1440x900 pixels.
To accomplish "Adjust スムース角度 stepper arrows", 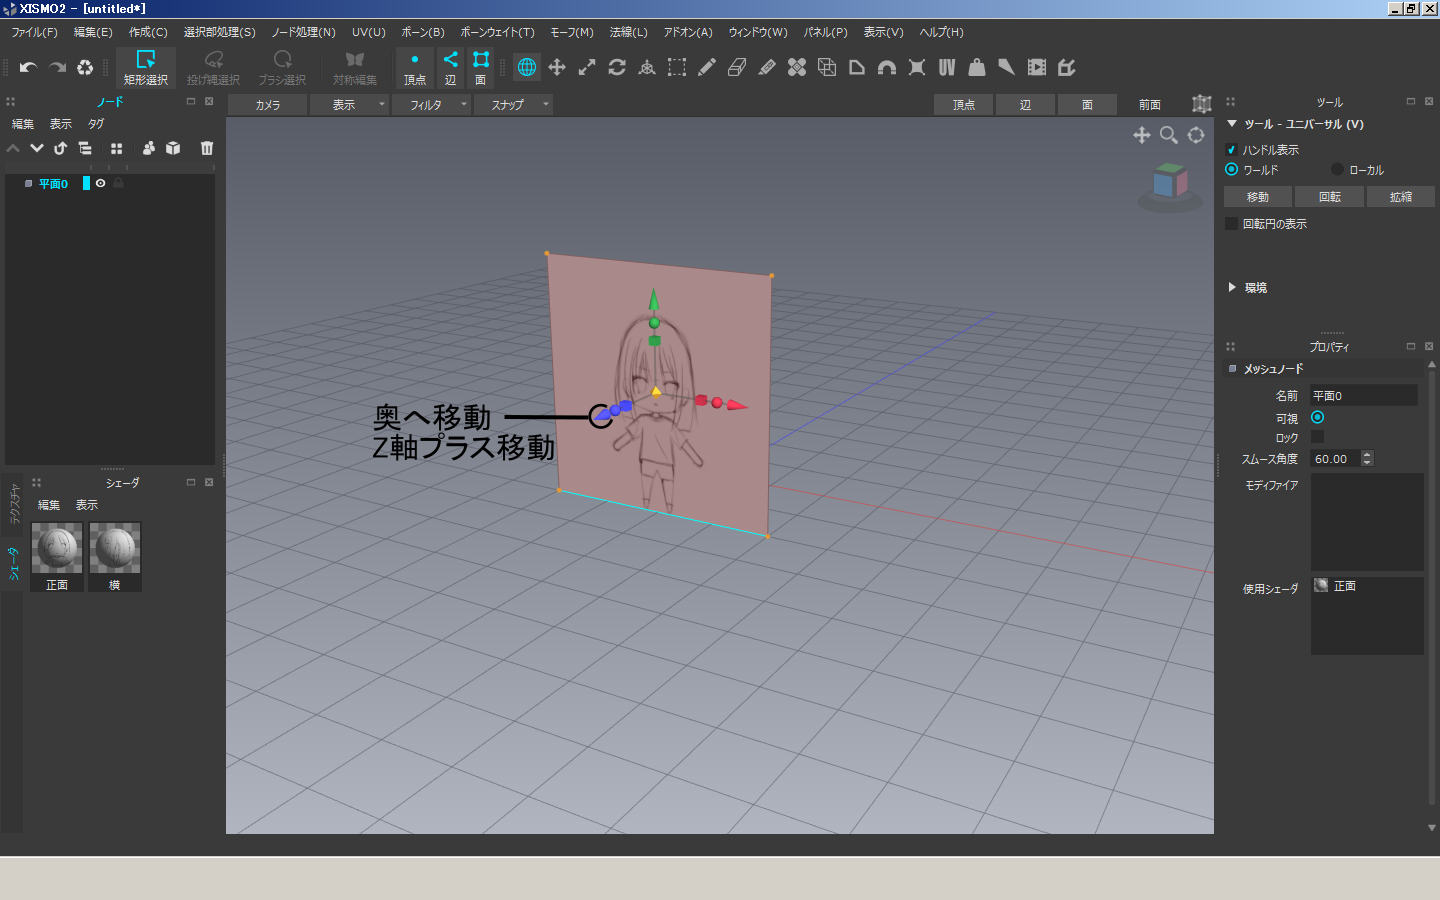I will tap(1367, 458).
